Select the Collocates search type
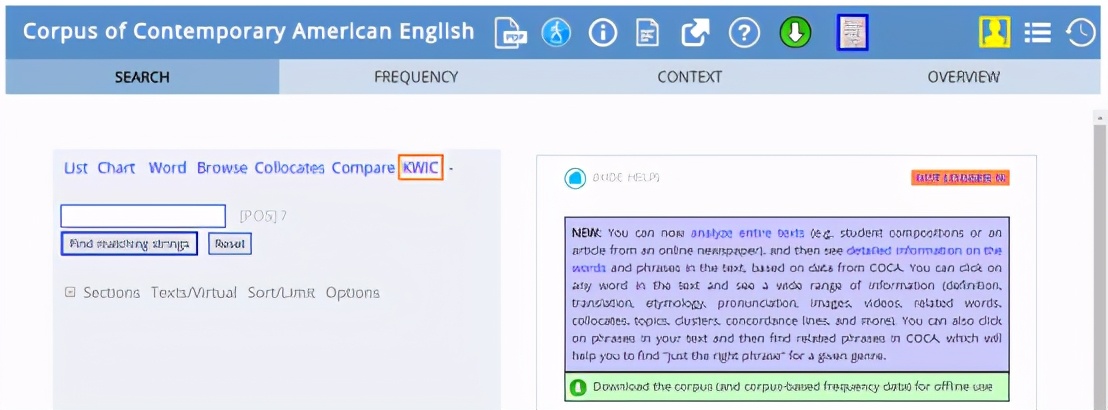The image size is (1108, 410). 290,168
